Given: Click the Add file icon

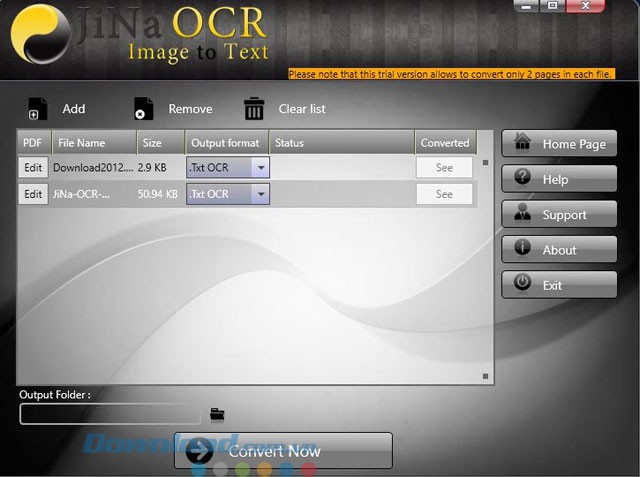Looking at the screenshot, I should click(x=38, y=109).
